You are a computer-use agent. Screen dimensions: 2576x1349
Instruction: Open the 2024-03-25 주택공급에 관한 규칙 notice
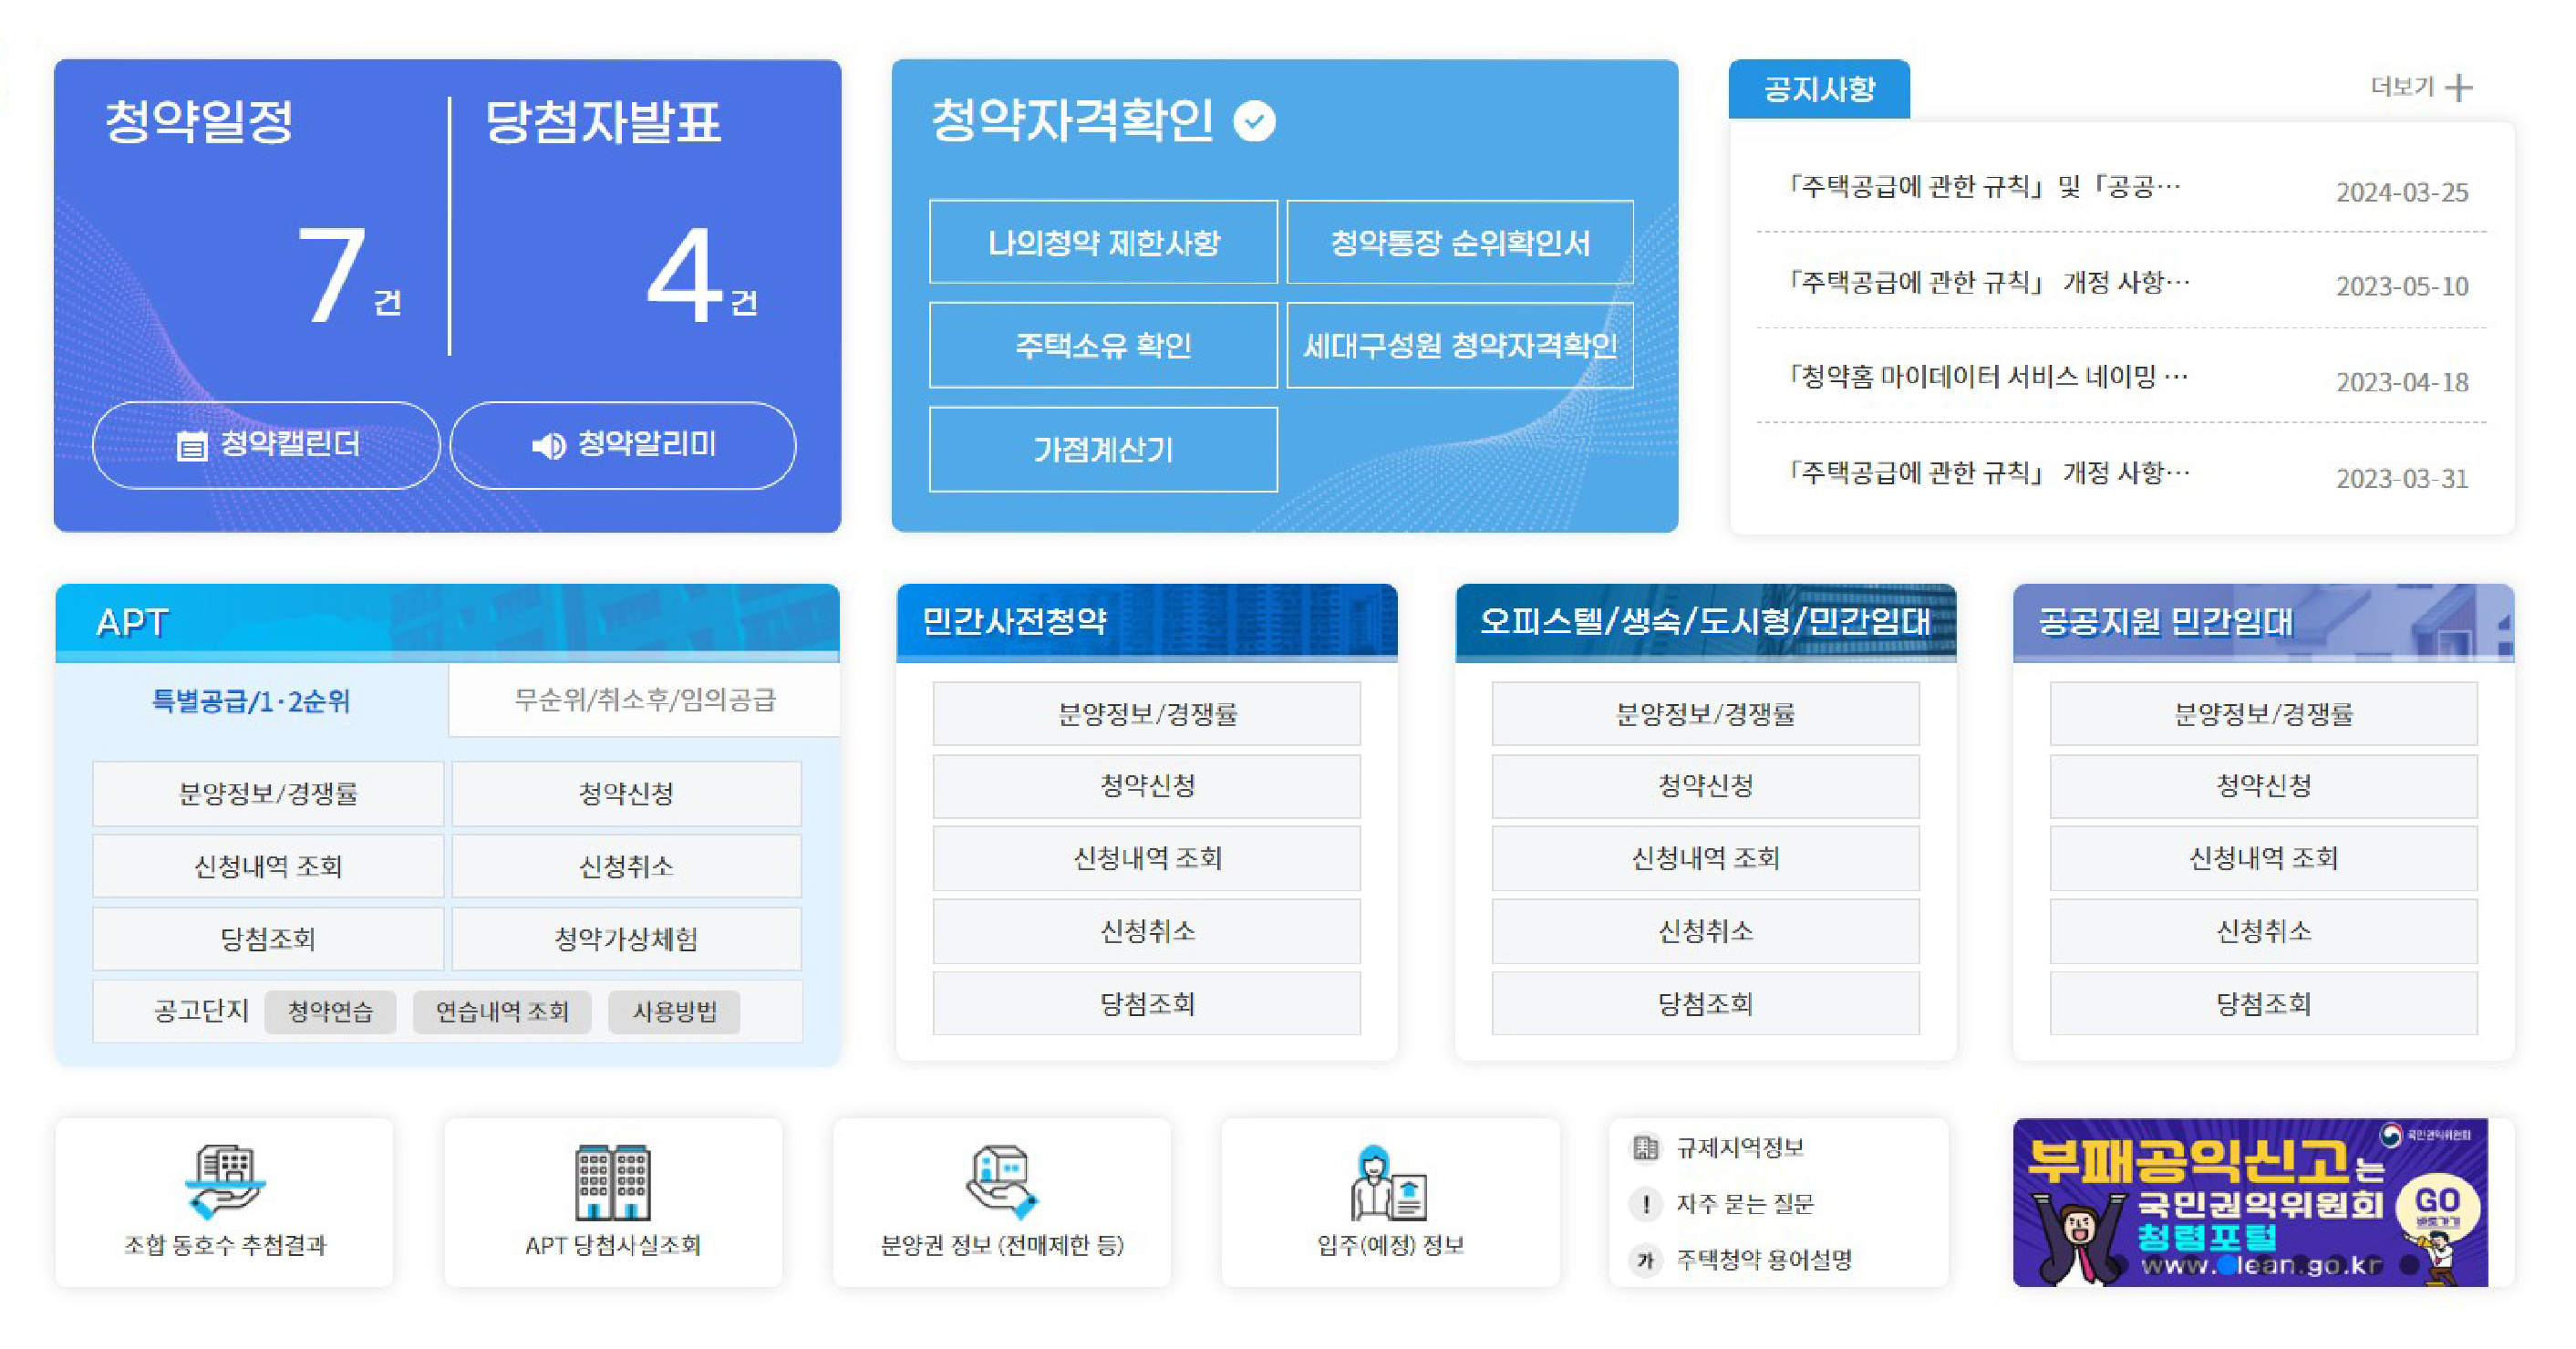(x=1984, y=188)
